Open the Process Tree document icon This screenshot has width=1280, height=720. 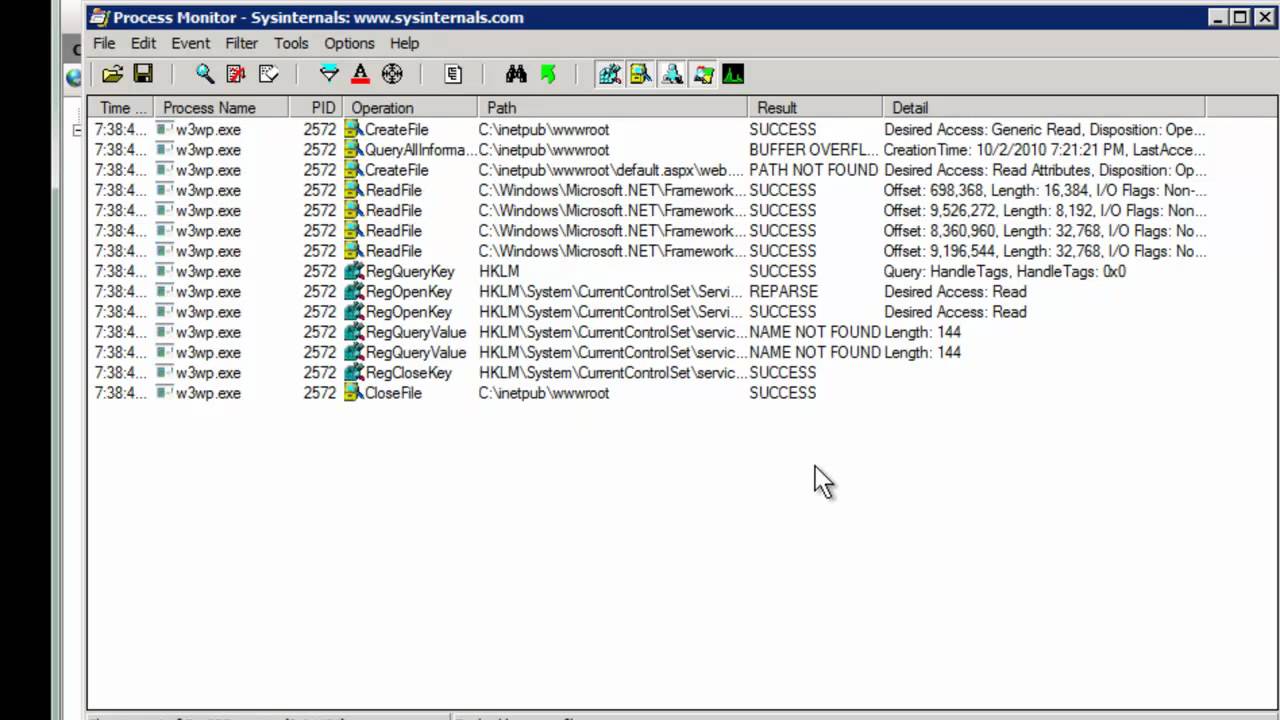[453, 74]
